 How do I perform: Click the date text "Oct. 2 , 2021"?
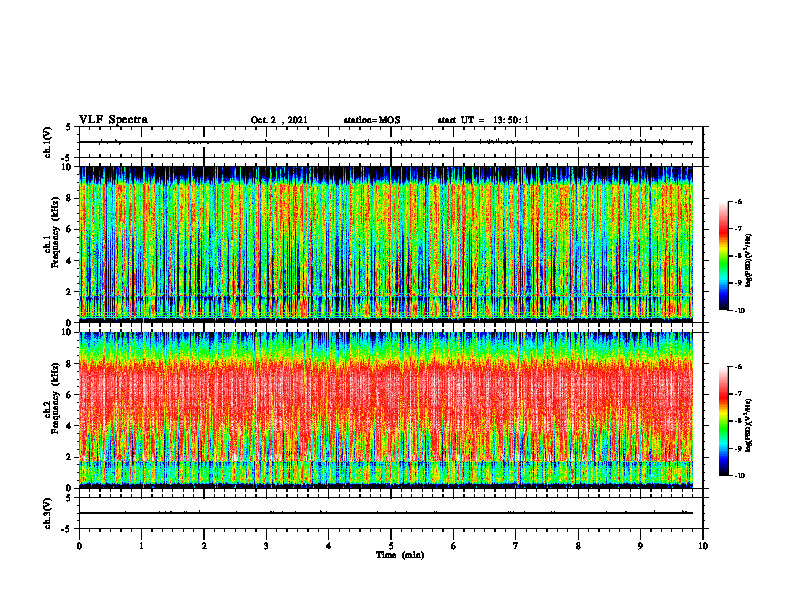pos(279,120)
